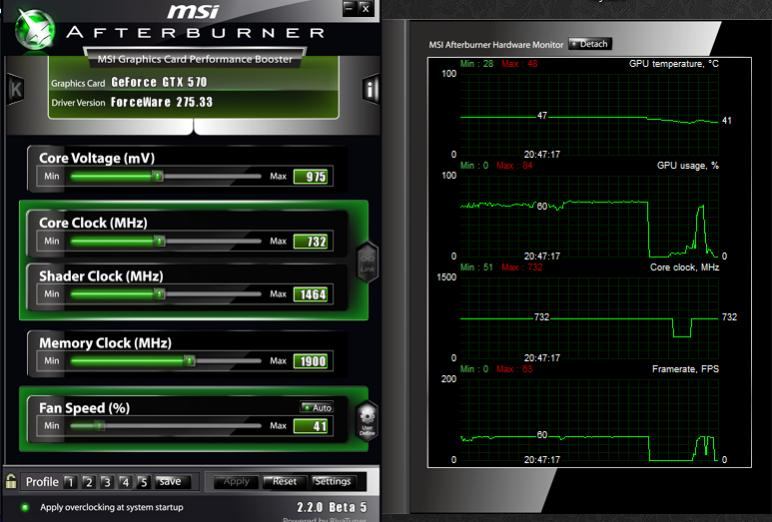Click the Core Clock slider handle

tap(159, 241)
